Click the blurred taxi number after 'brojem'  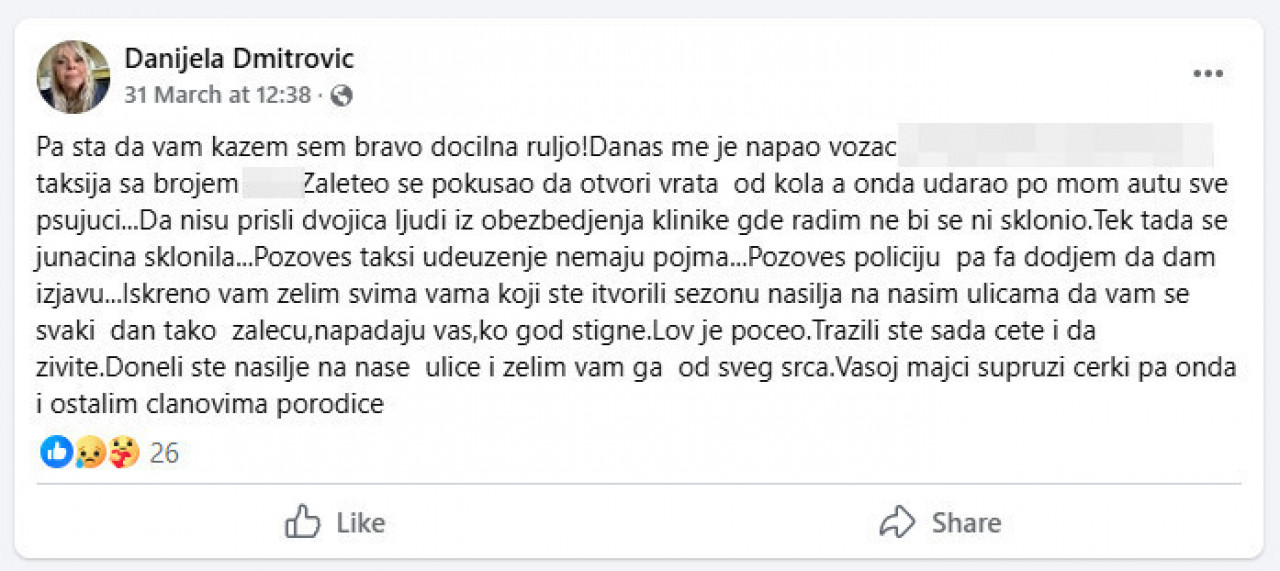tap(272, 184)
